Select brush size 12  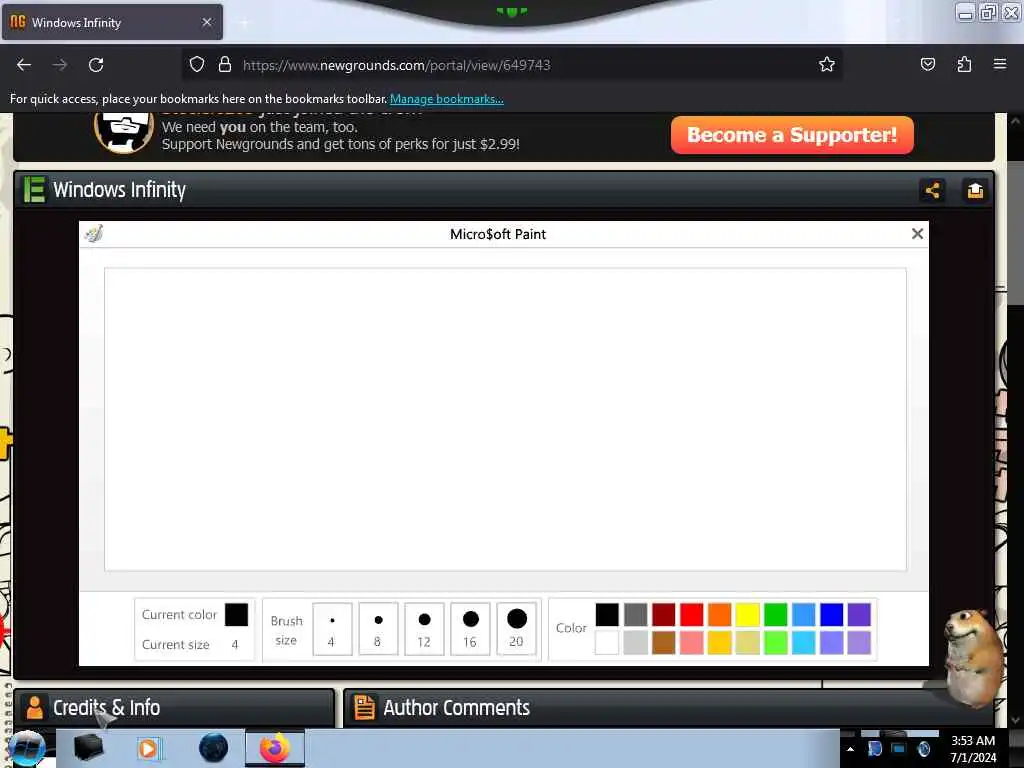click(424, 628)
